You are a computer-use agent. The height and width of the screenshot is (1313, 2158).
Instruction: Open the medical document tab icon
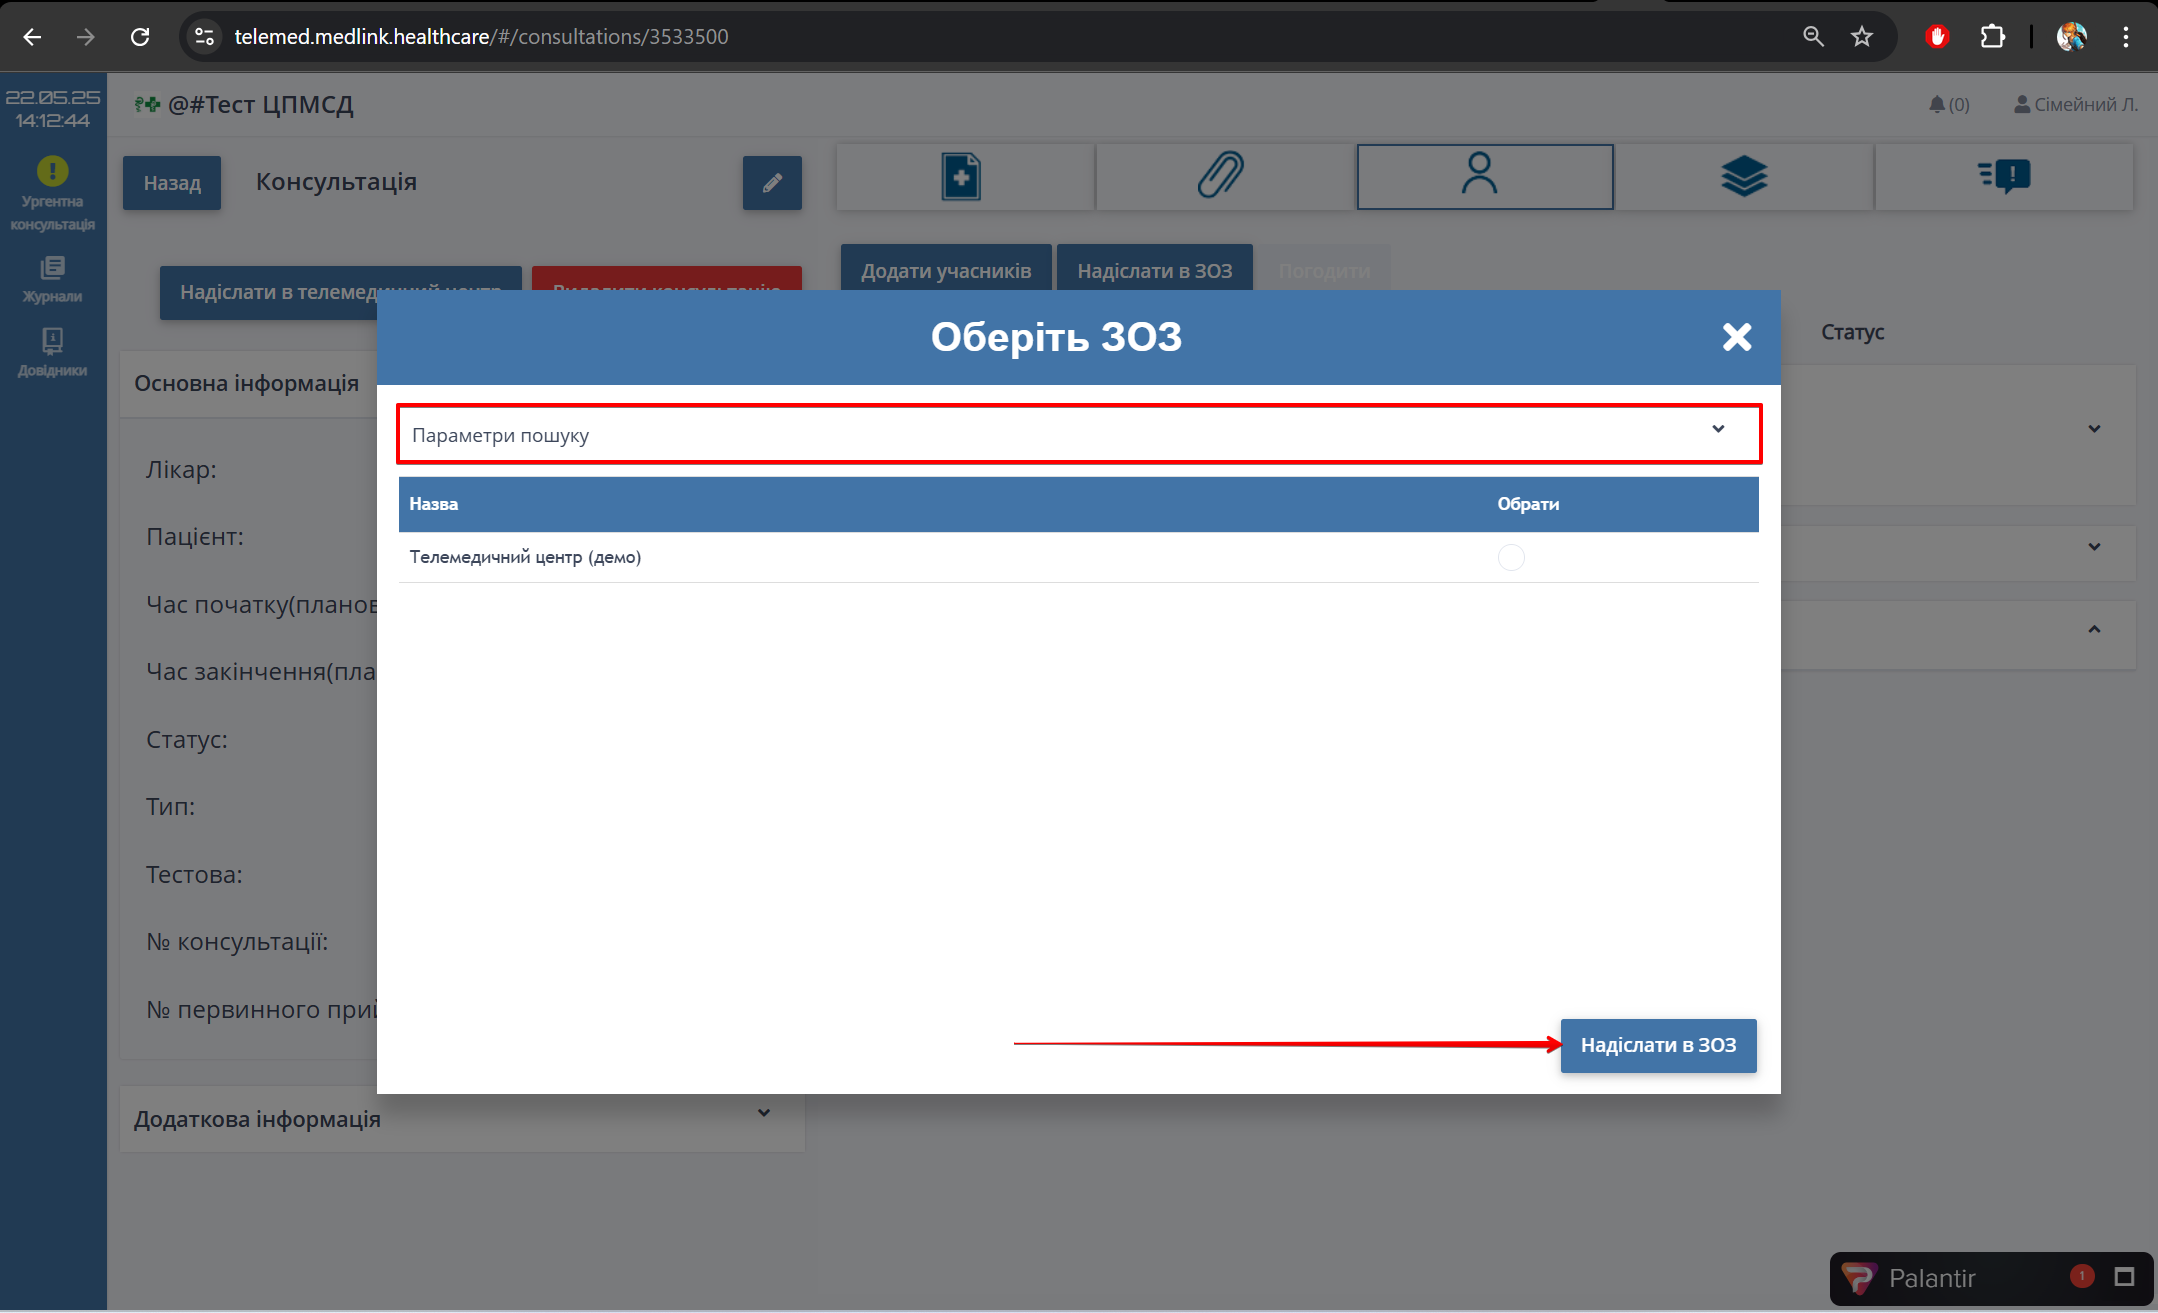tap(961, 177)
